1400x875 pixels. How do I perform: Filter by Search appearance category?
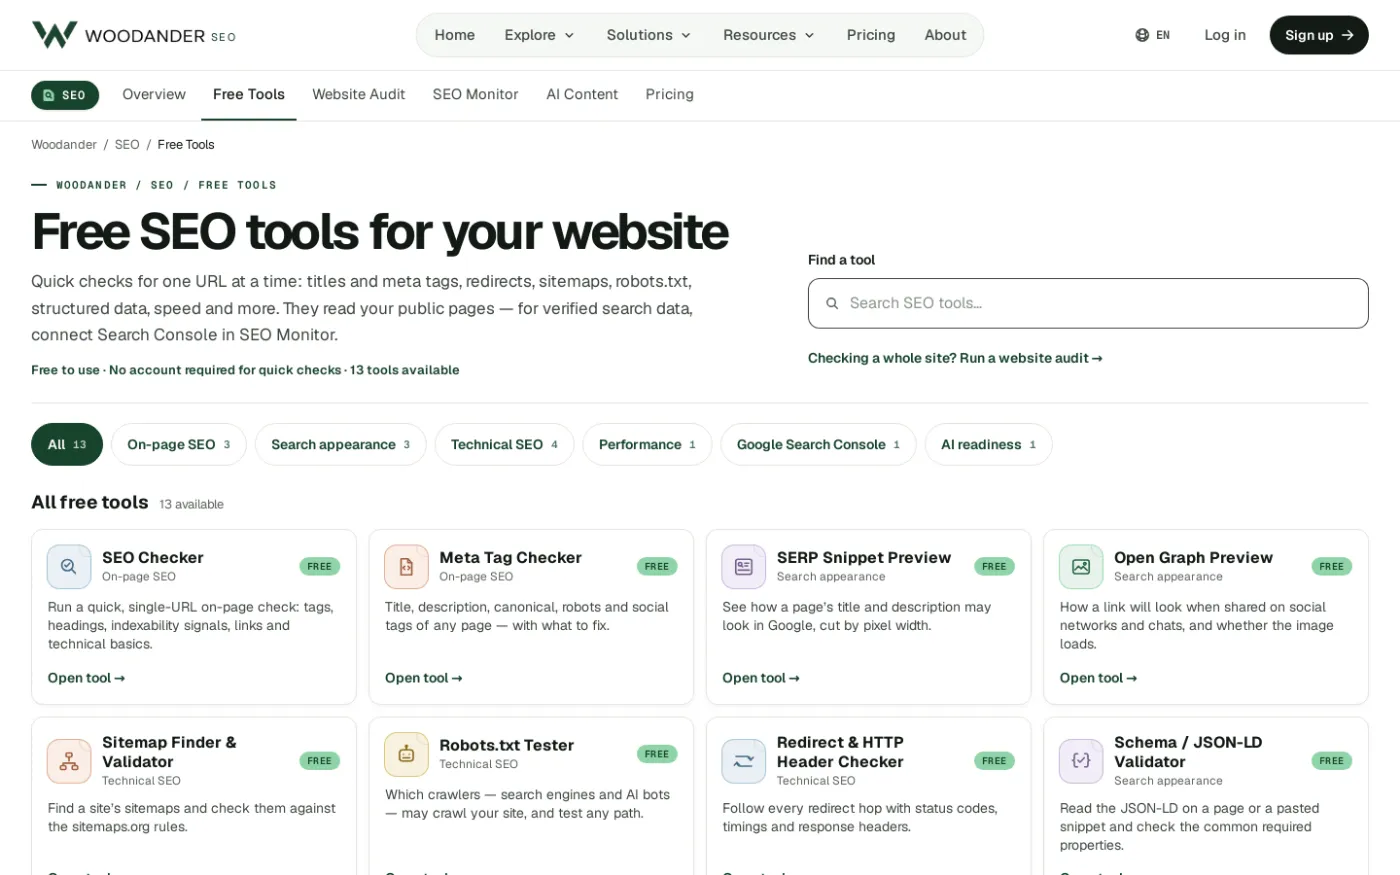point(341,444)
